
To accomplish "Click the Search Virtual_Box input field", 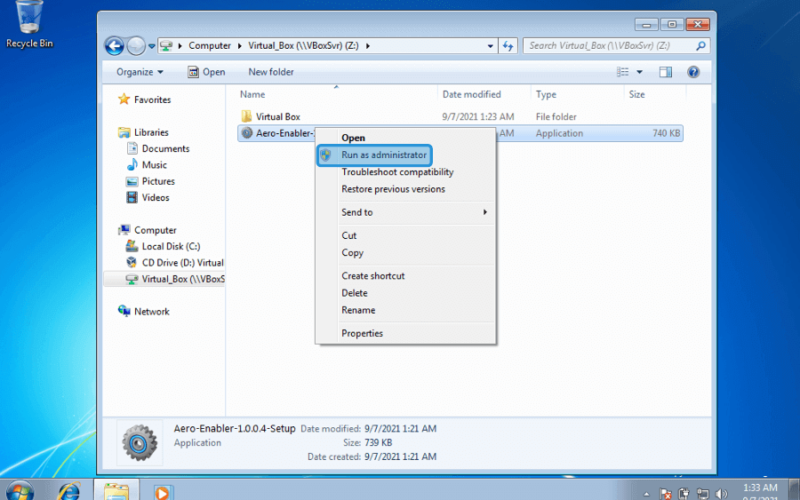I will click(x=610, y=46).
